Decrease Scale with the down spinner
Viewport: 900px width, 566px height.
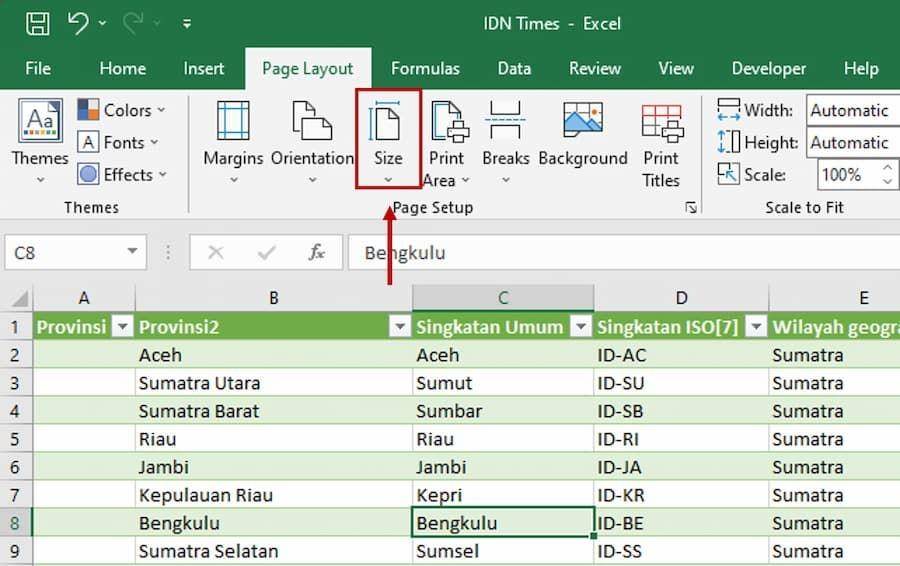click(887, 182)
